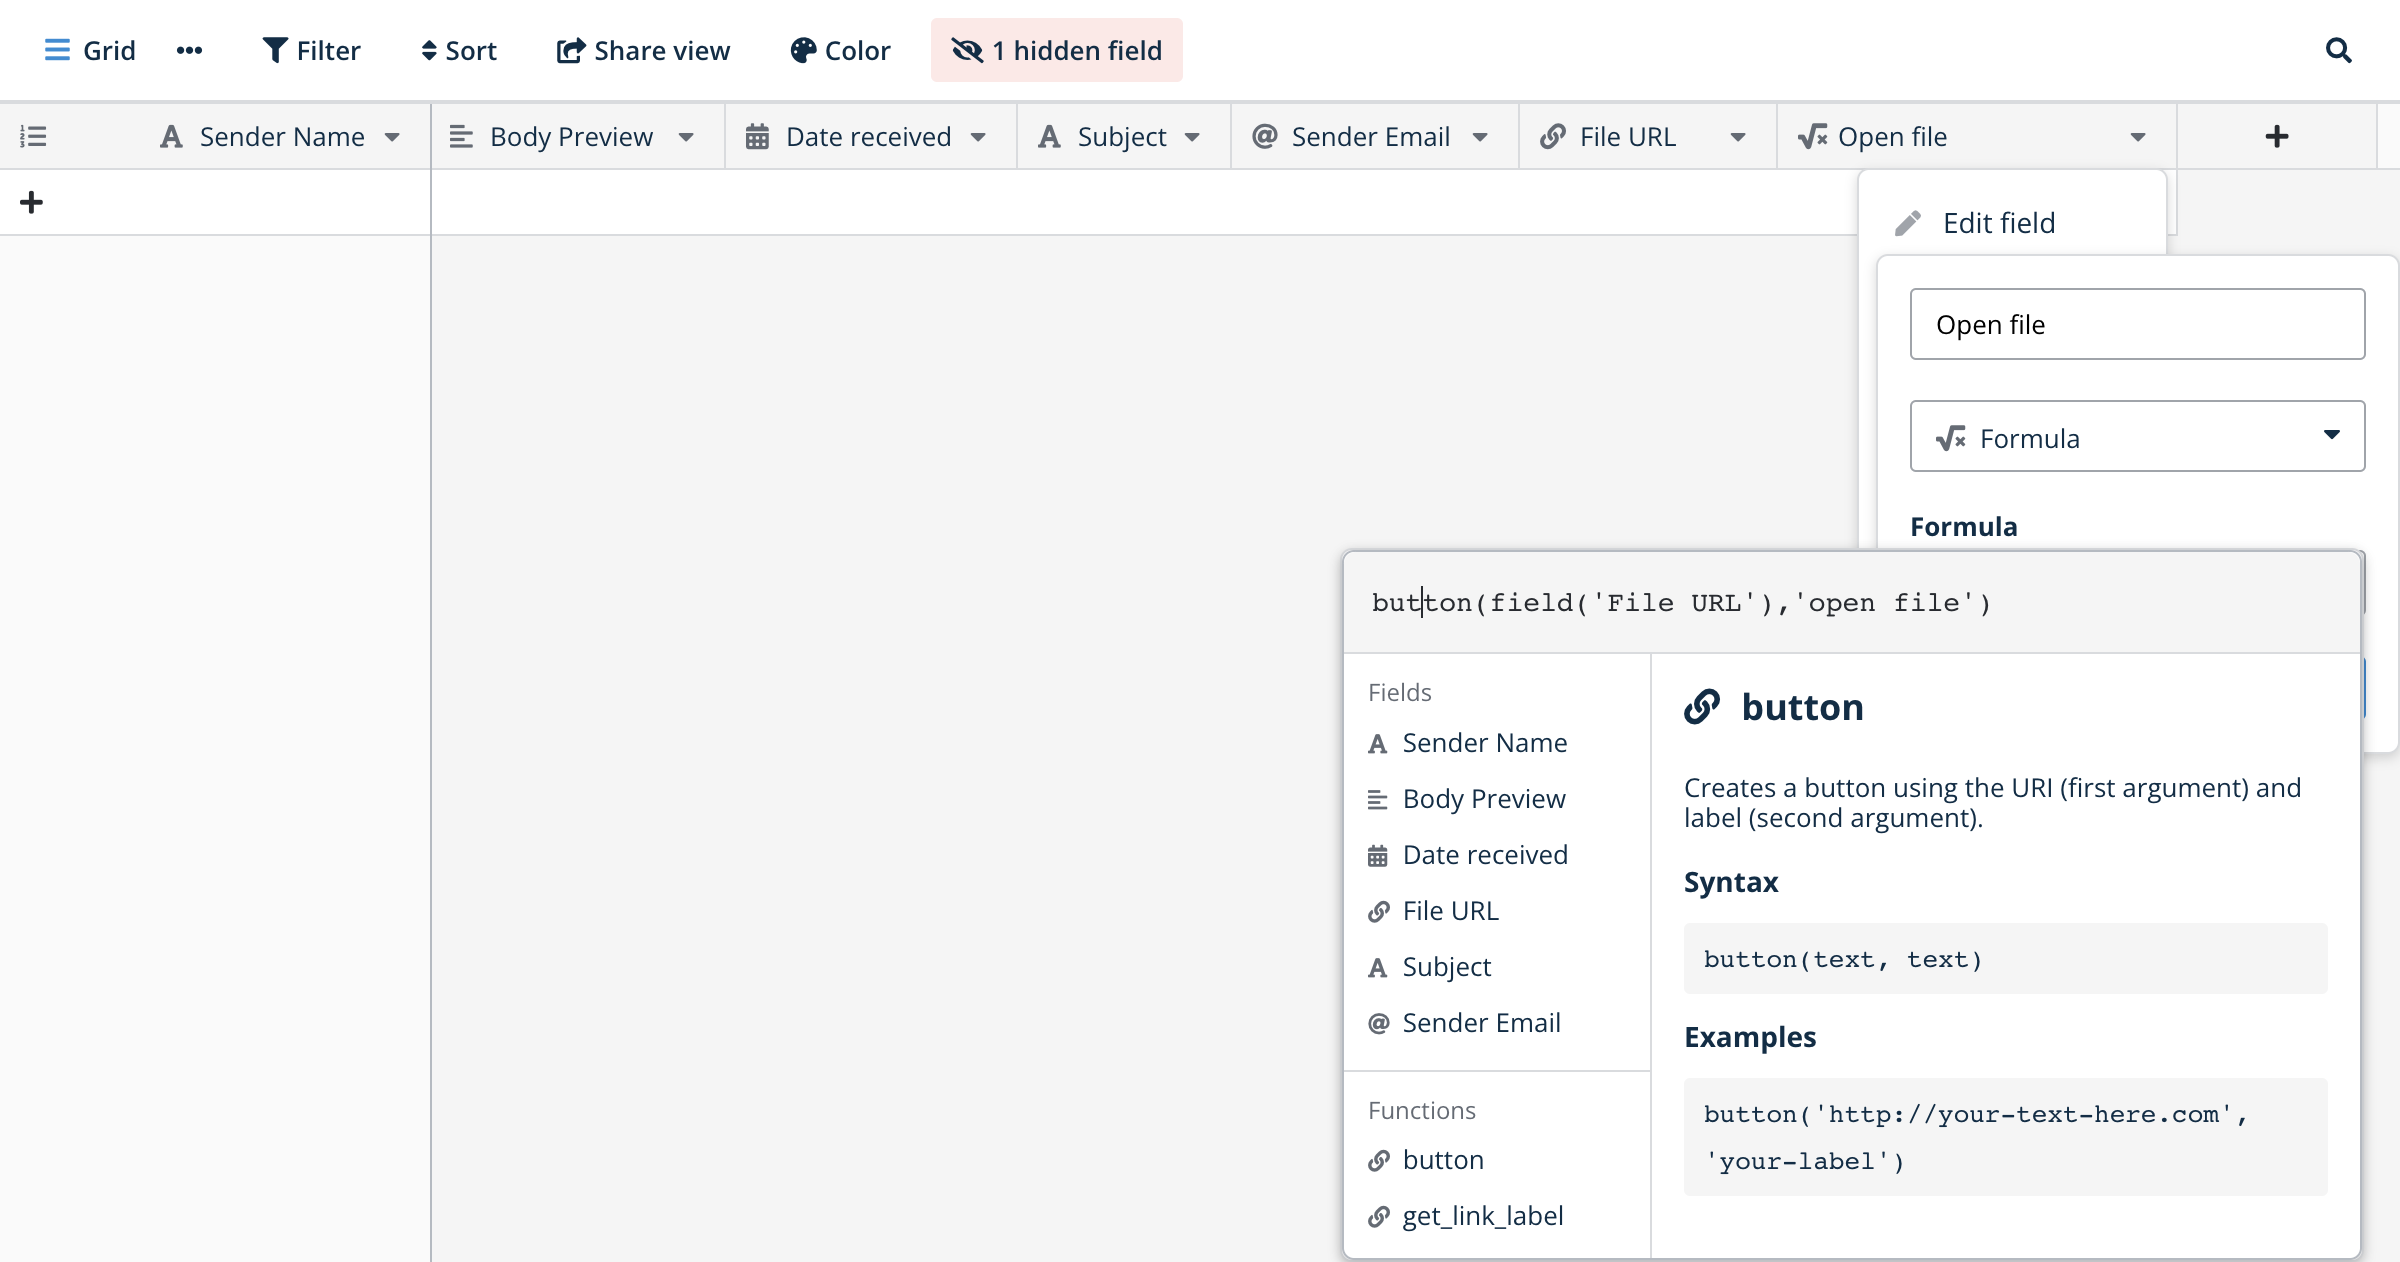The width and height of the screenshot is (2400, 1262).
Task: Click the add field plus icon
Action: pyautogui.click(x=2276, y=136)
